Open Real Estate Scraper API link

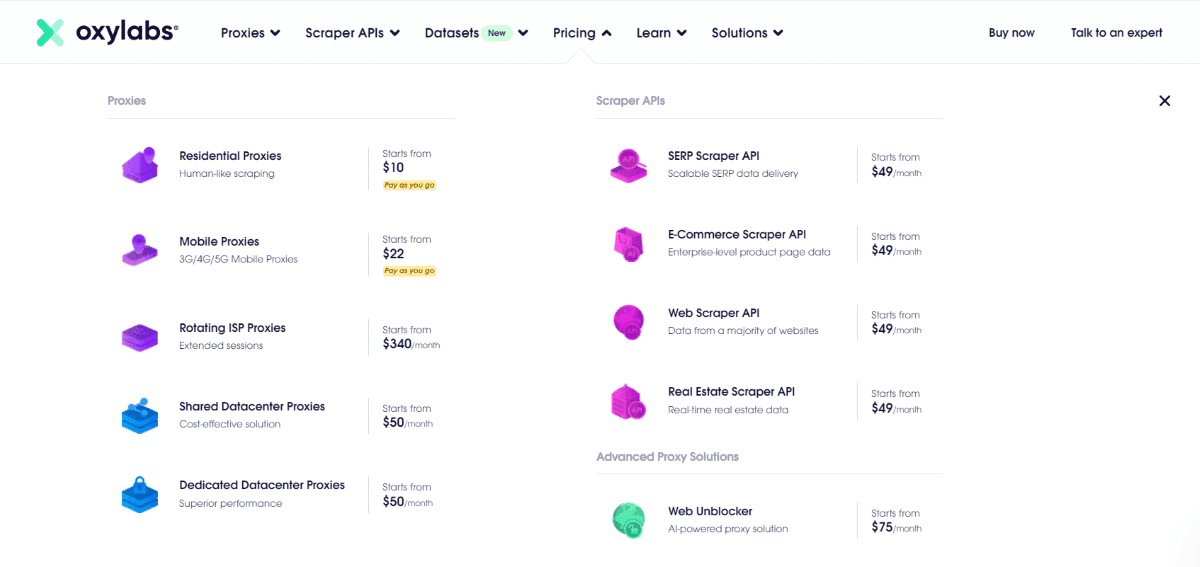[731, 392]
